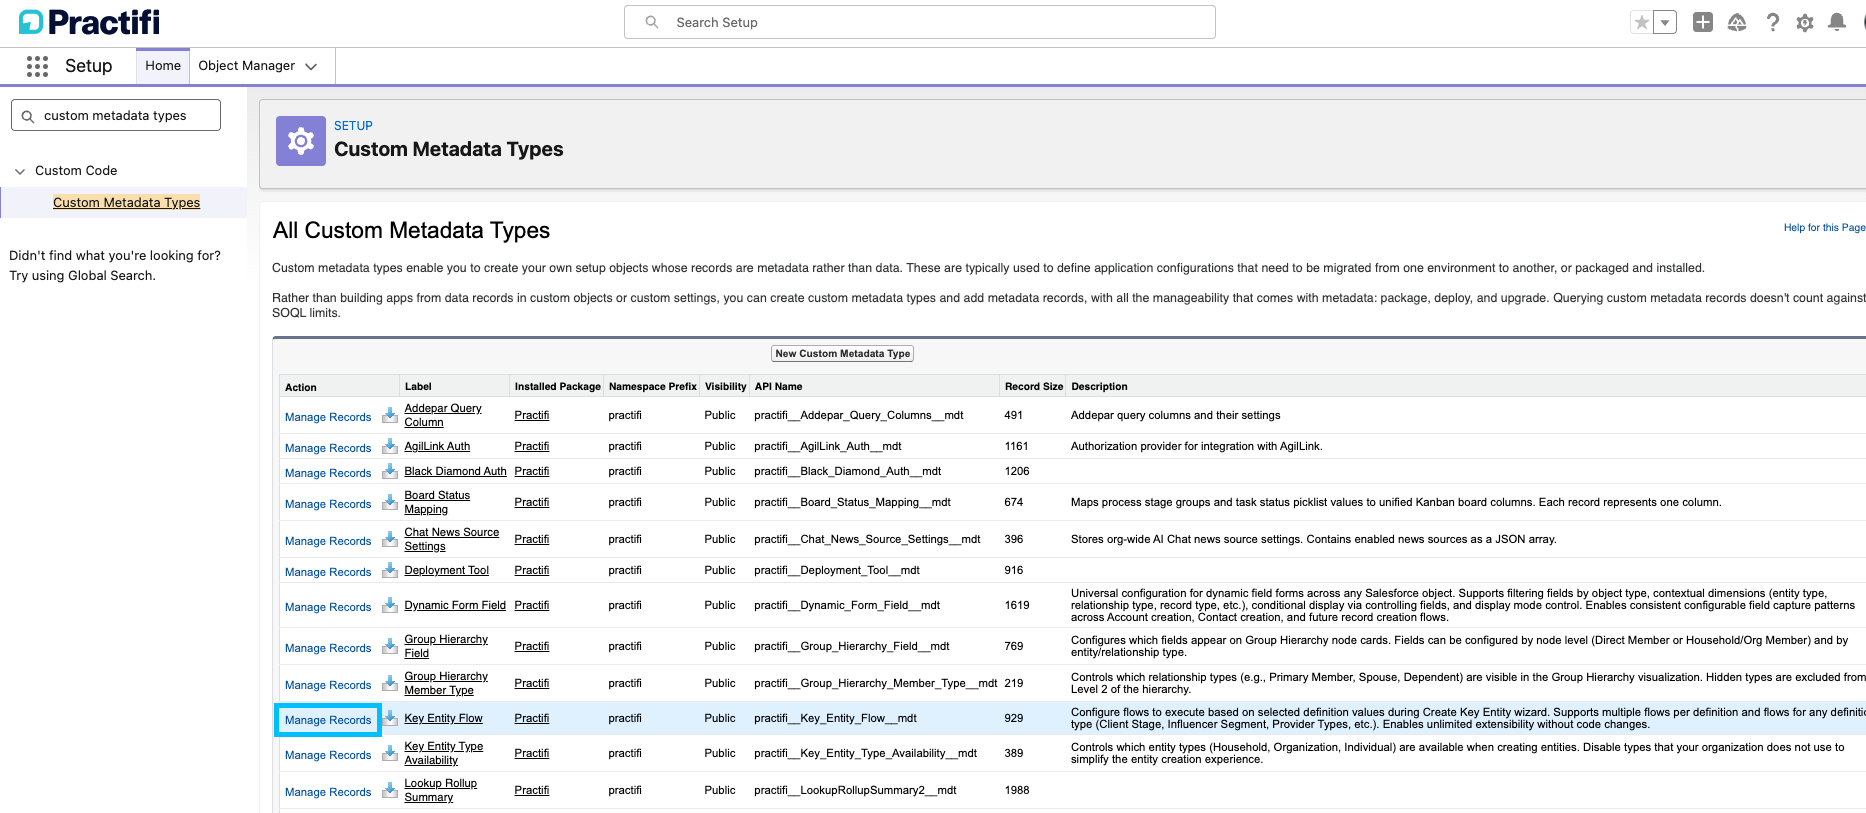
Task: Select Custom Metadata Types in the sidebar tree
Action: (x=126, y=202)
